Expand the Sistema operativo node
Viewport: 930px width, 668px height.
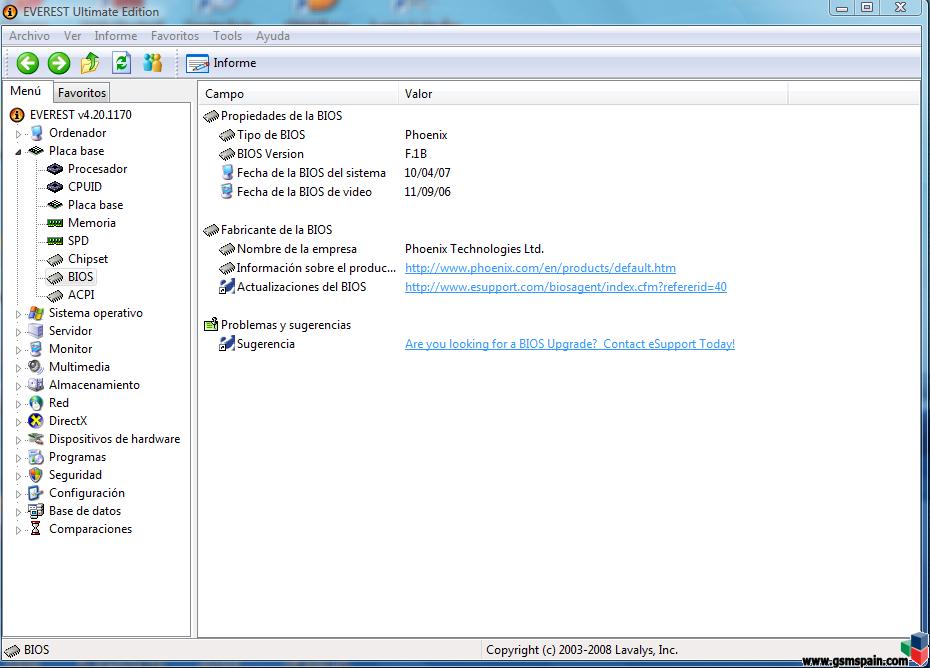point(18,314)
